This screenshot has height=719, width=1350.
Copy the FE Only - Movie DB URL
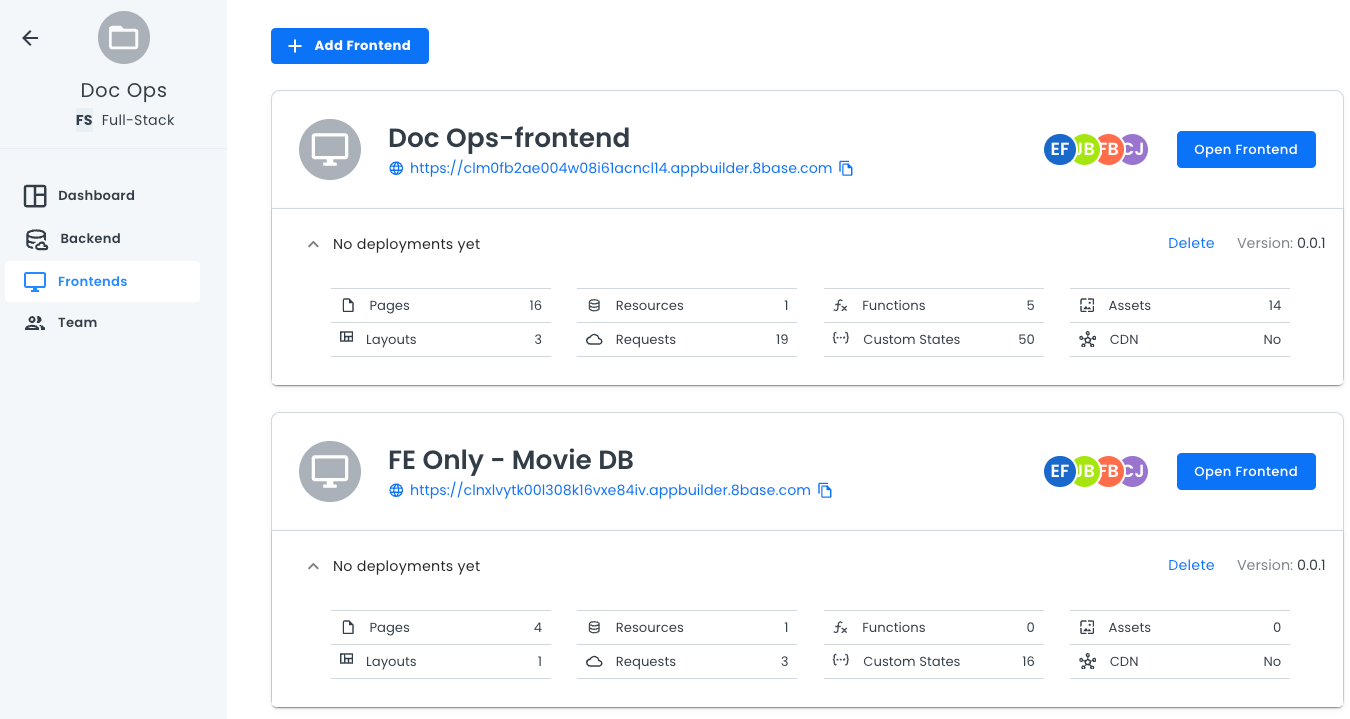click(x=825, y=491)
